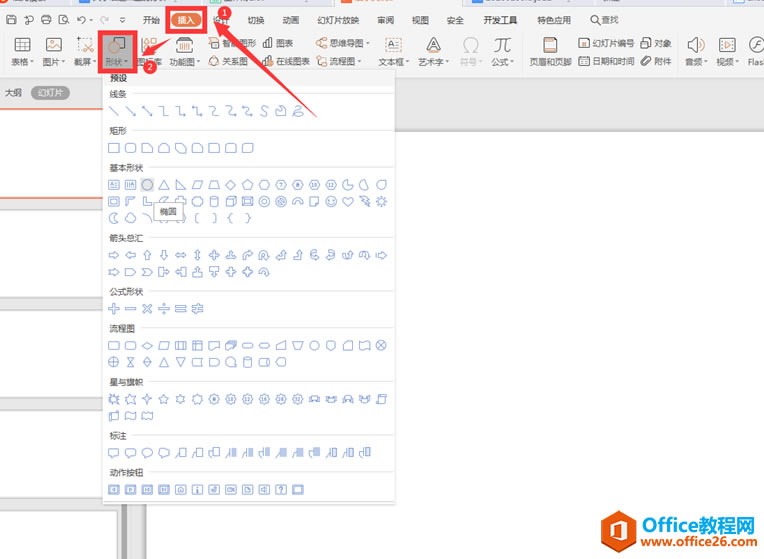Switch to the 切换 transitions tab

click(x=256, y=20)
